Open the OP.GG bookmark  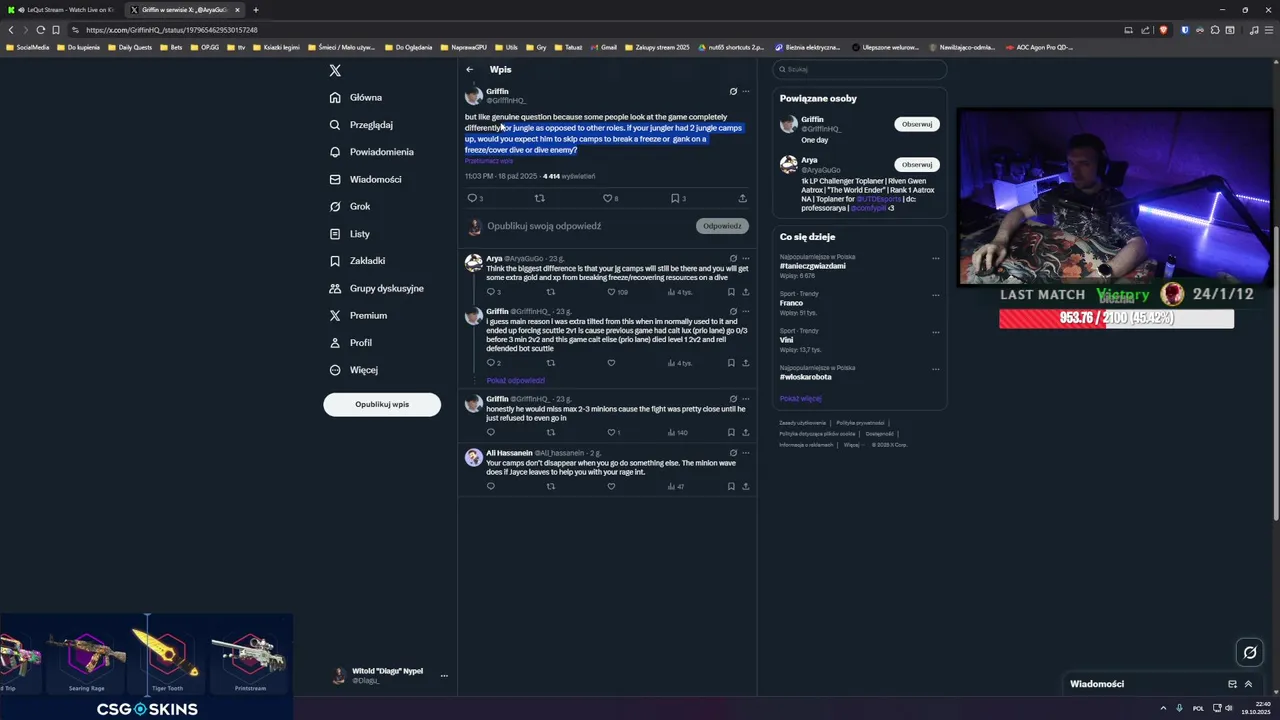(205, 47)
